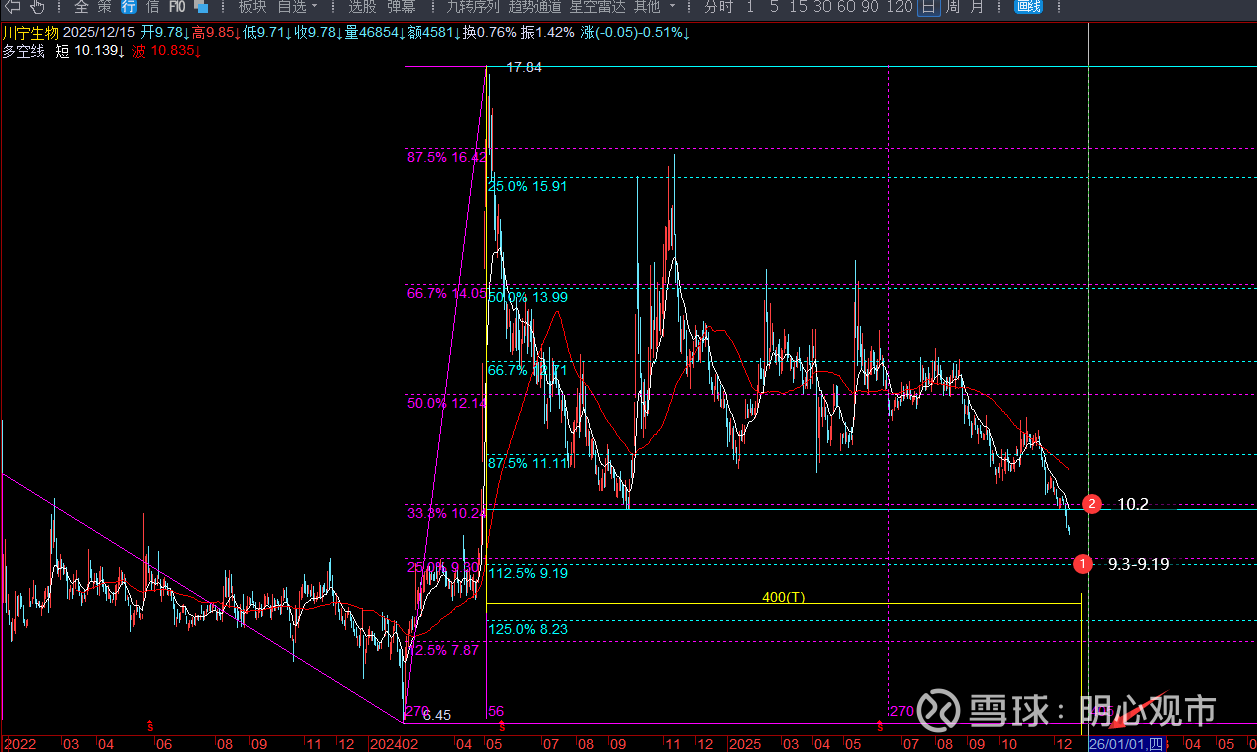
Task: Select the 25.0% 15.91 retracement label
Action: pyautogui.click(x=528, y=186)
